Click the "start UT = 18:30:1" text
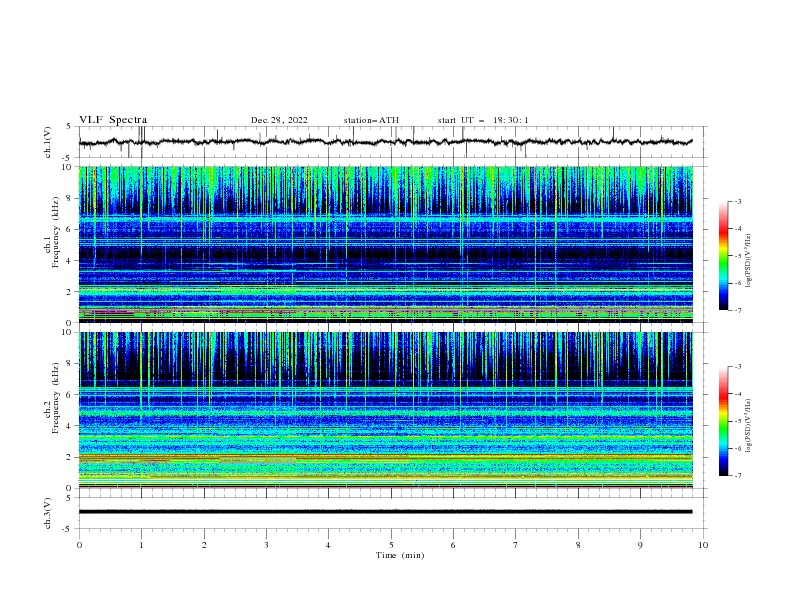 tap(483, 120)
